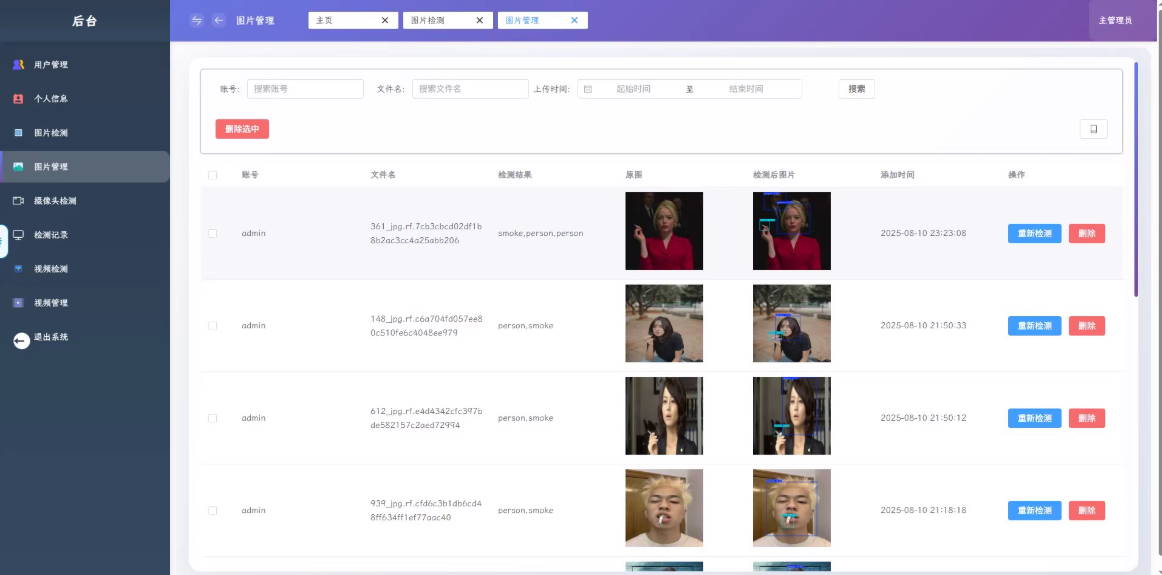Close the 图片检测 tab
1162x575 pixels.
[479, 21]
